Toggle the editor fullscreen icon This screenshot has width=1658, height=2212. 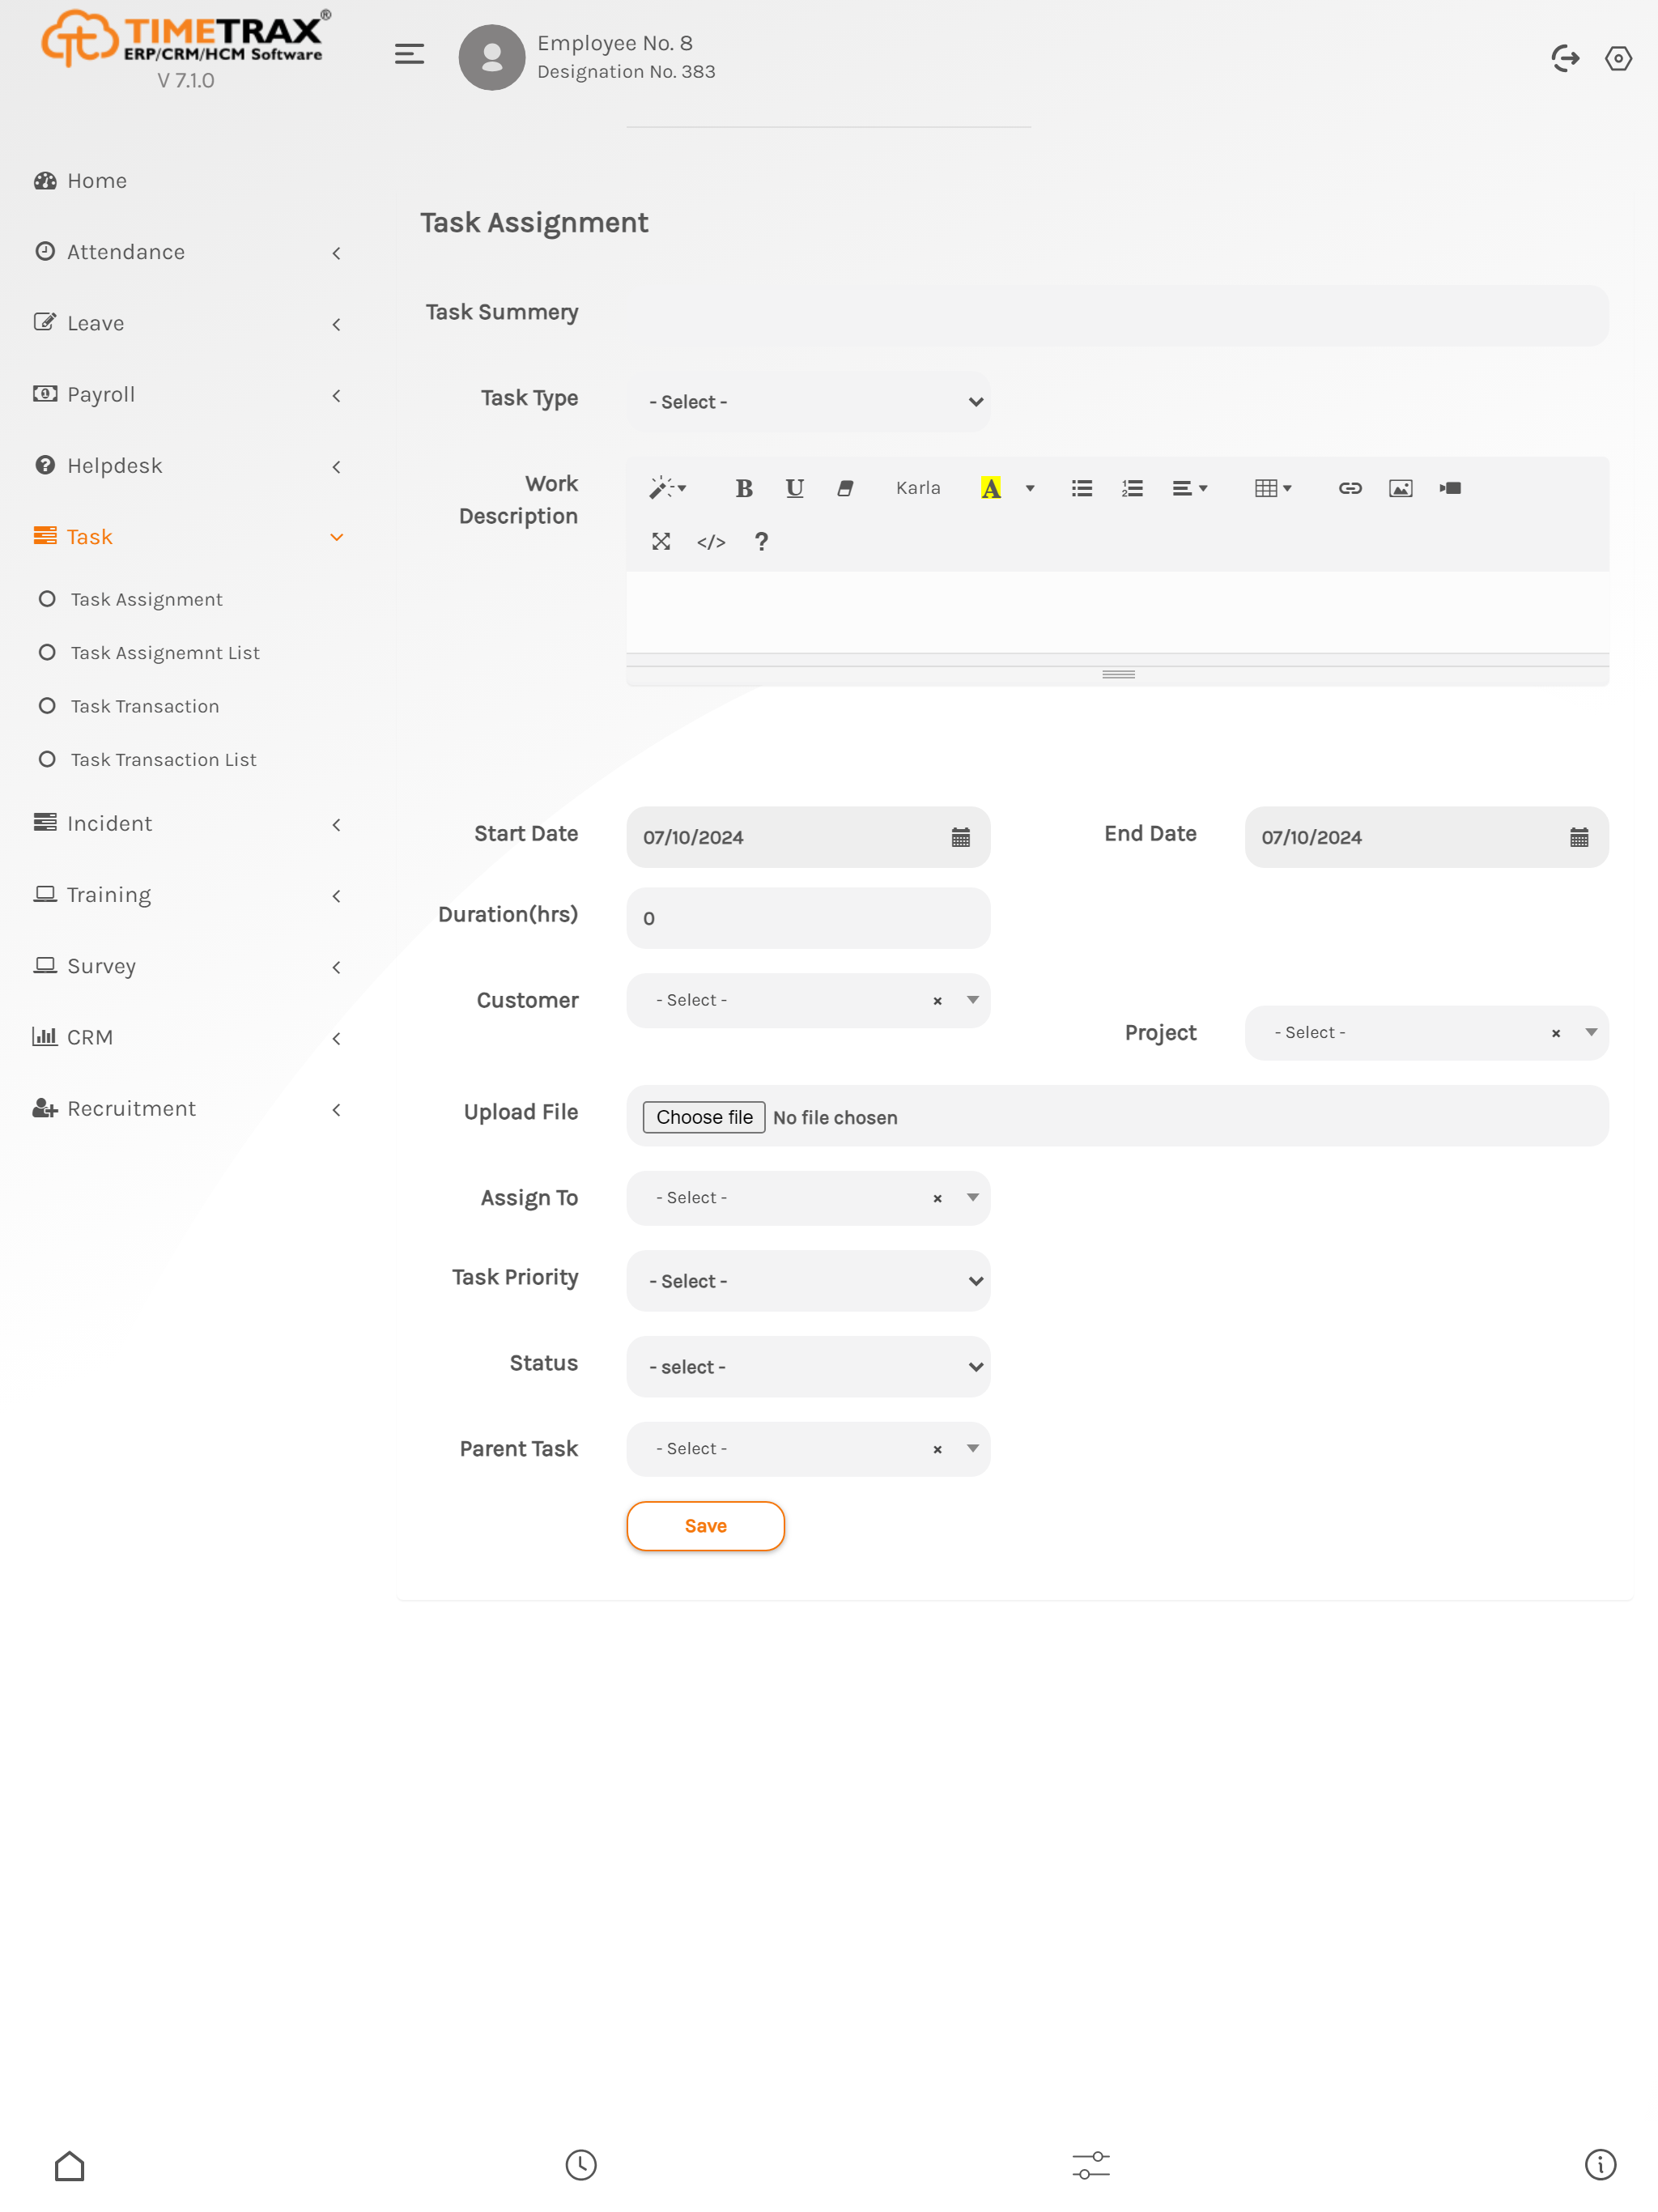pyautogui.click(x=661, y=541)
